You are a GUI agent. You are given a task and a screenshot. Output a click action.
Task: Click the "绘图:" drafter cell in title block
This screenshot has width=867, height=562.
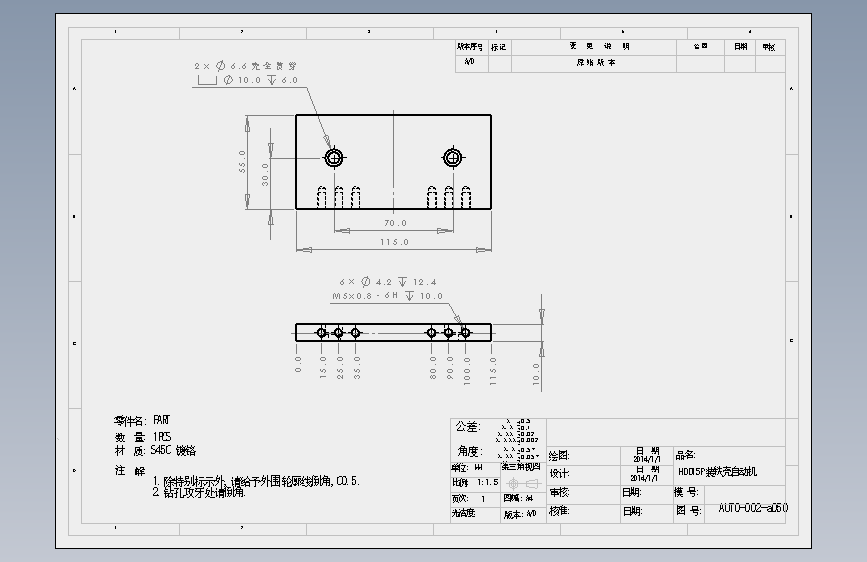583,456
